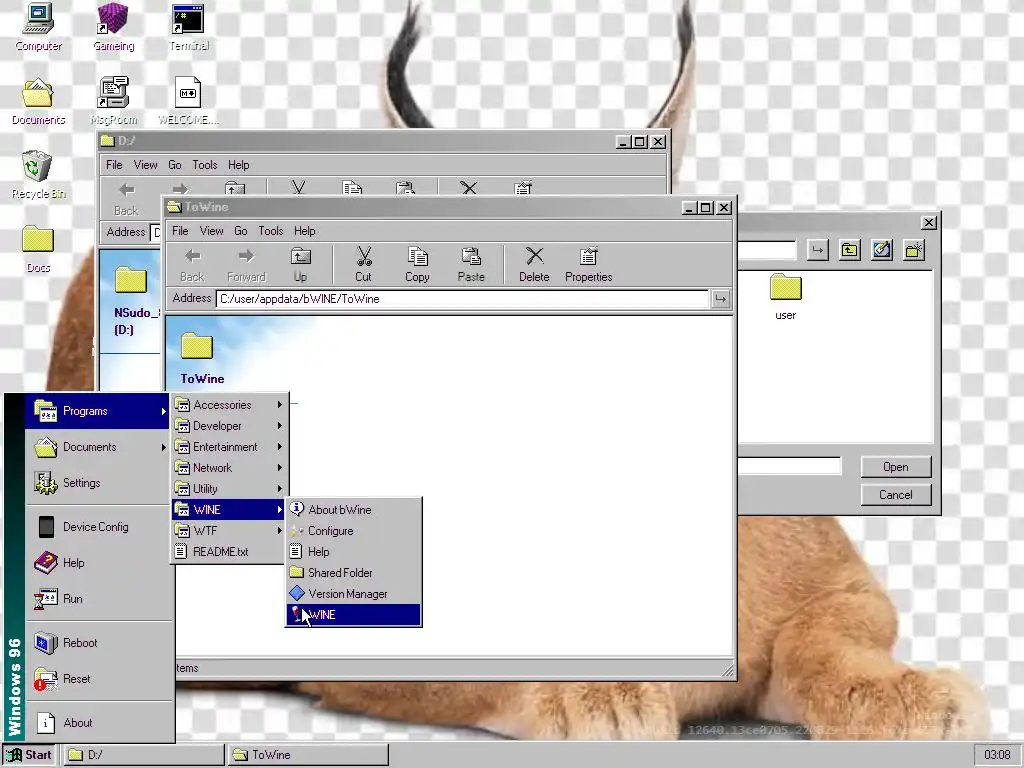Open the WELCOME markdown file icon
1024x768 pixels.
pyautogui.click(x=188, y=101)
